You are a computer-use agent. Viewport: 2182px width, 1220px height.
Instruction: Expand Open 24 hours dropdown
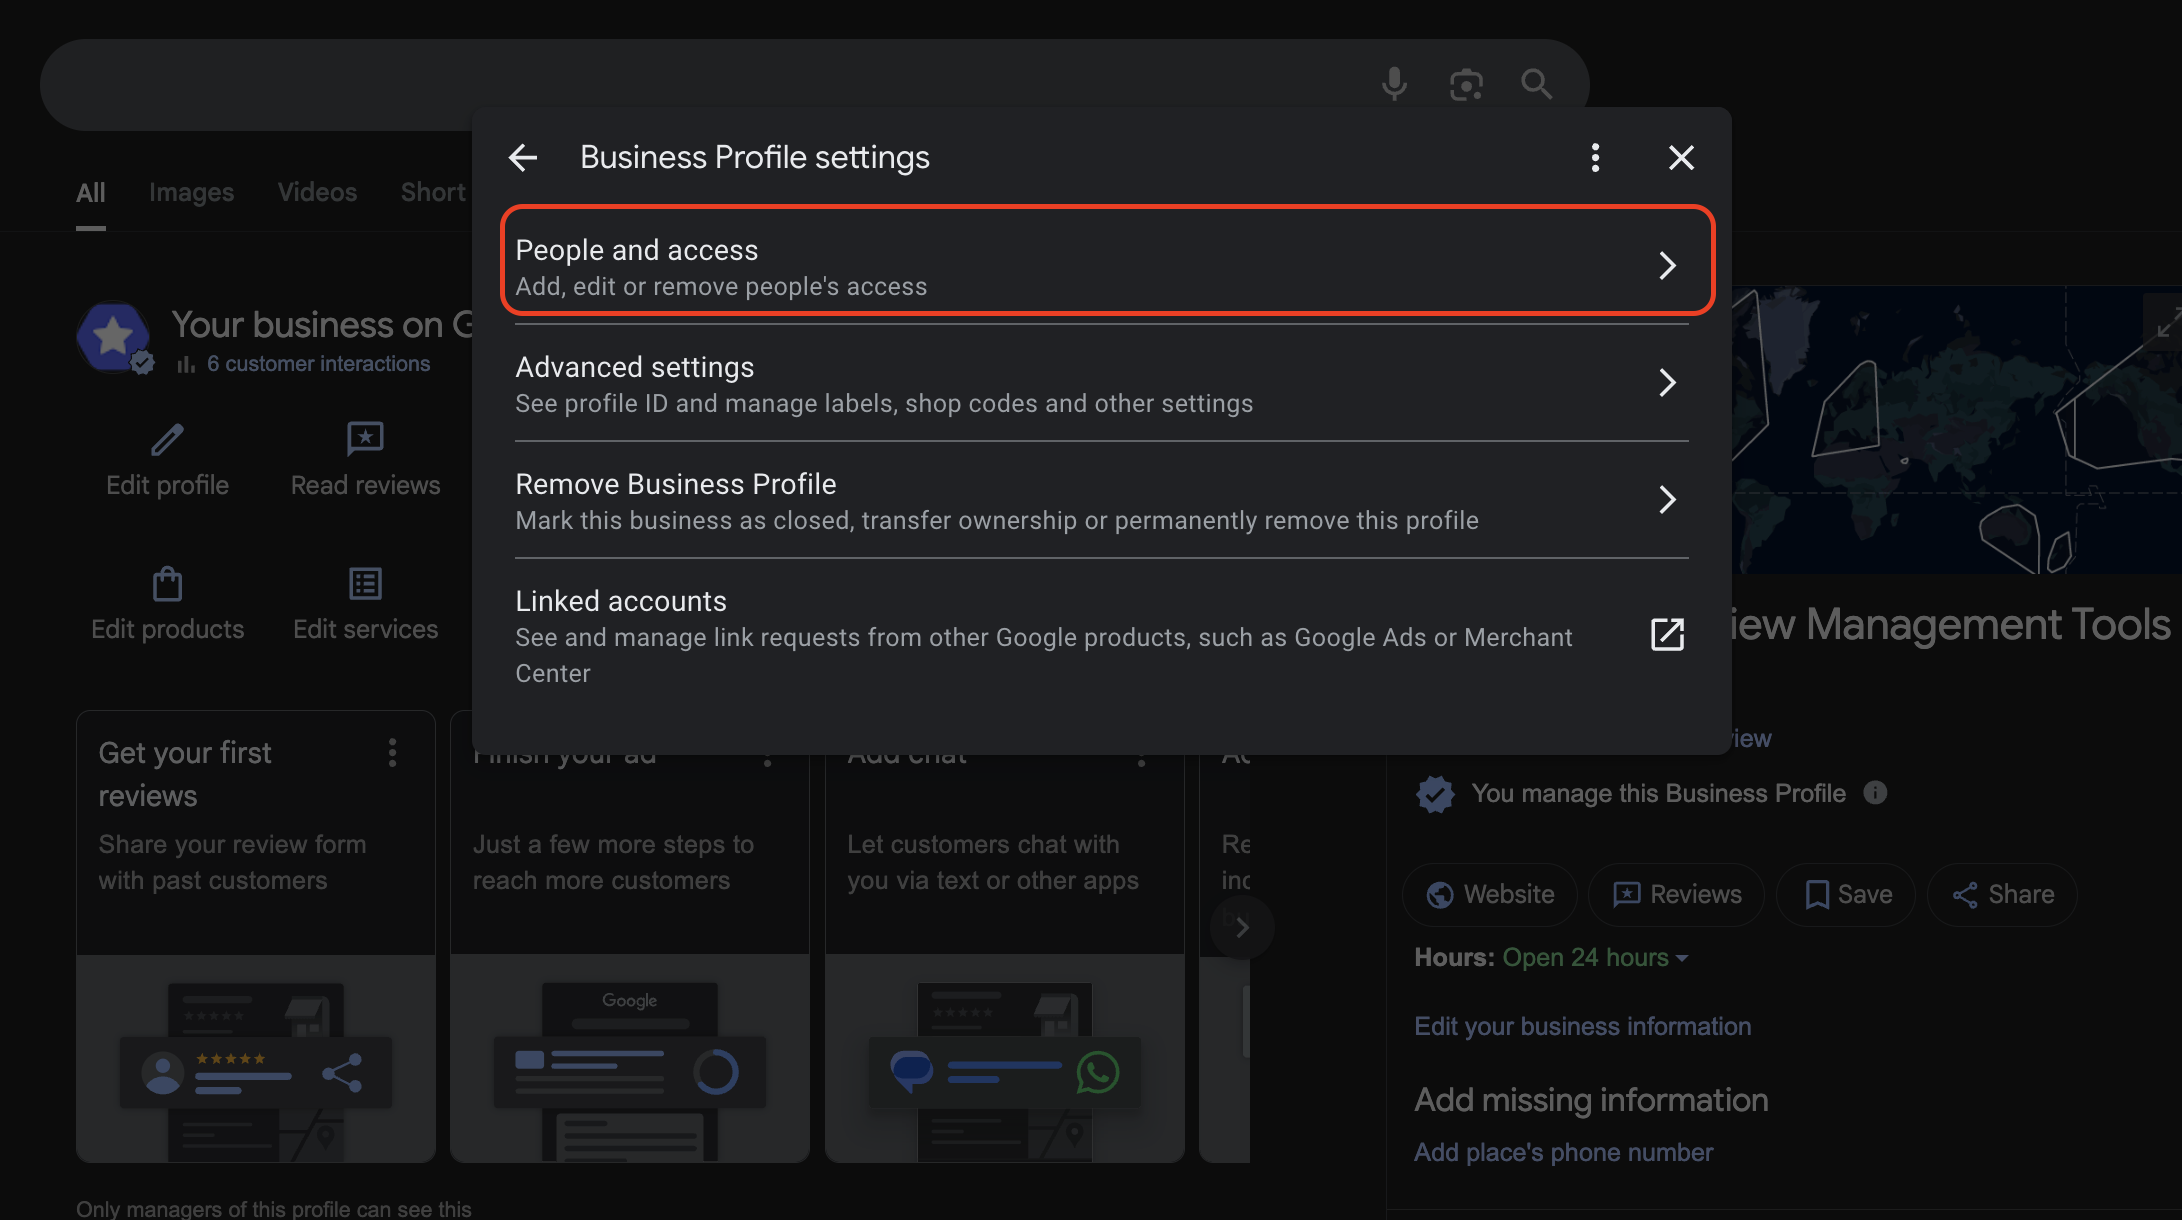coord(1595,958)
